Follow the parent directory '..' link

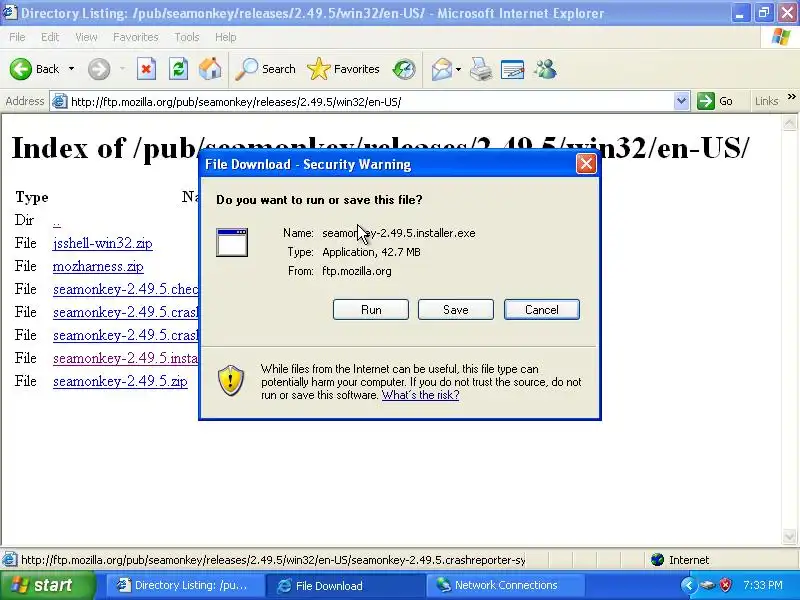pos(57,222)
